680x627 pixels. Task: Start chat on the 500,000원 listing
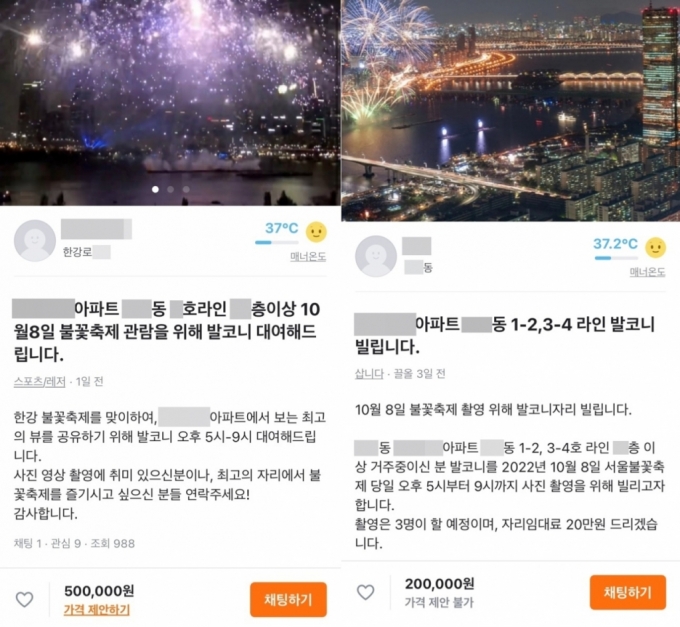pos(288,600)
